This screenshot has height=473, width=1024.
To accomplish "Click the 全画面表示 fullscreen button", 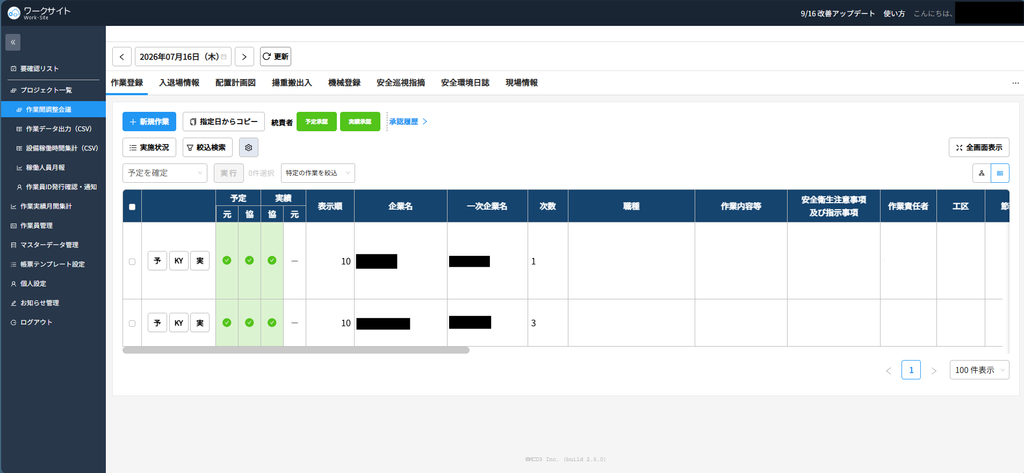I will pyautogui.click(x=979, y=148).
